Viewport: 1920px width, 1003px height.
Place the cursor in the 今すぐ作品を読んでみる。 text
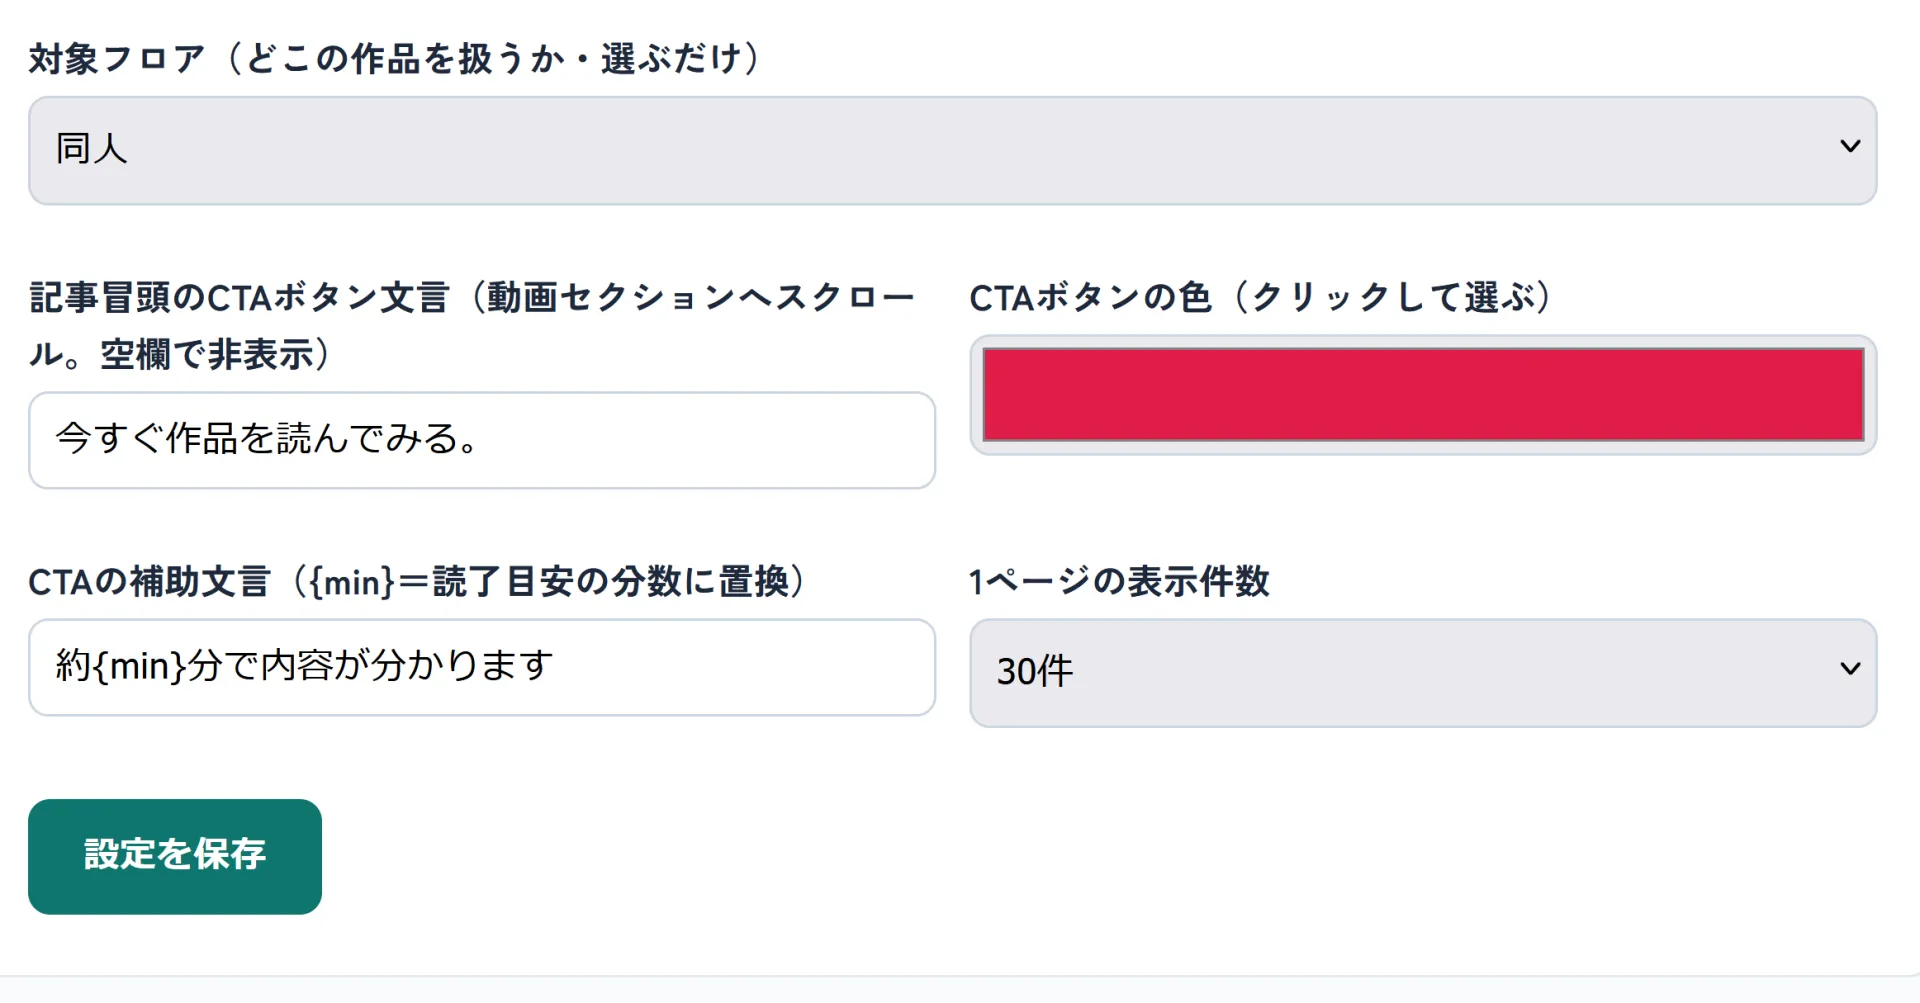coord(269,439)
